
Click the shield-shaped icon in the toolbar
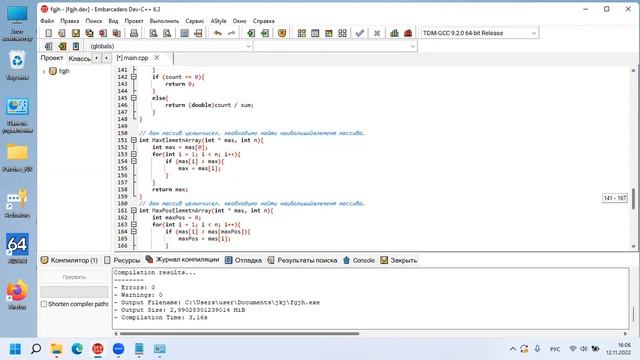pyautogui.click(x=282, y=33)
